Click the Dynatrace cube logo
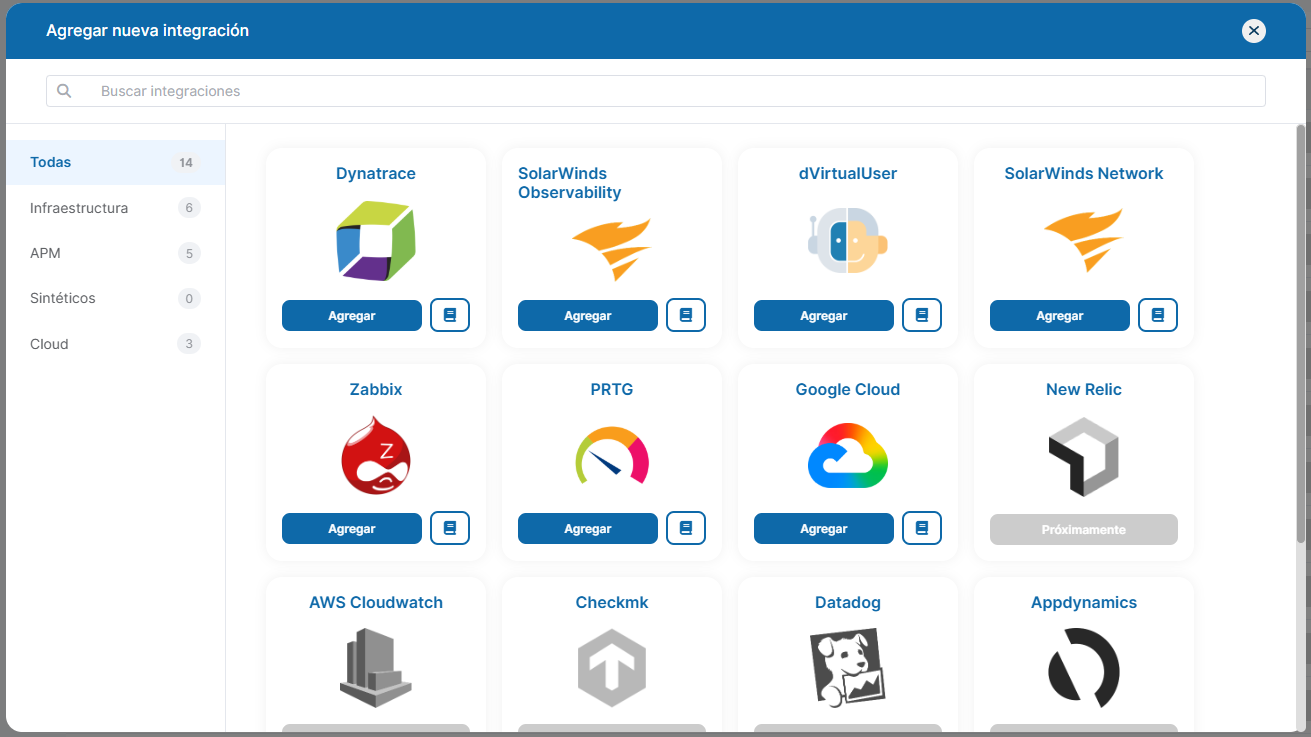This screenshot has width=1311, height=737. tap(376, 241)
